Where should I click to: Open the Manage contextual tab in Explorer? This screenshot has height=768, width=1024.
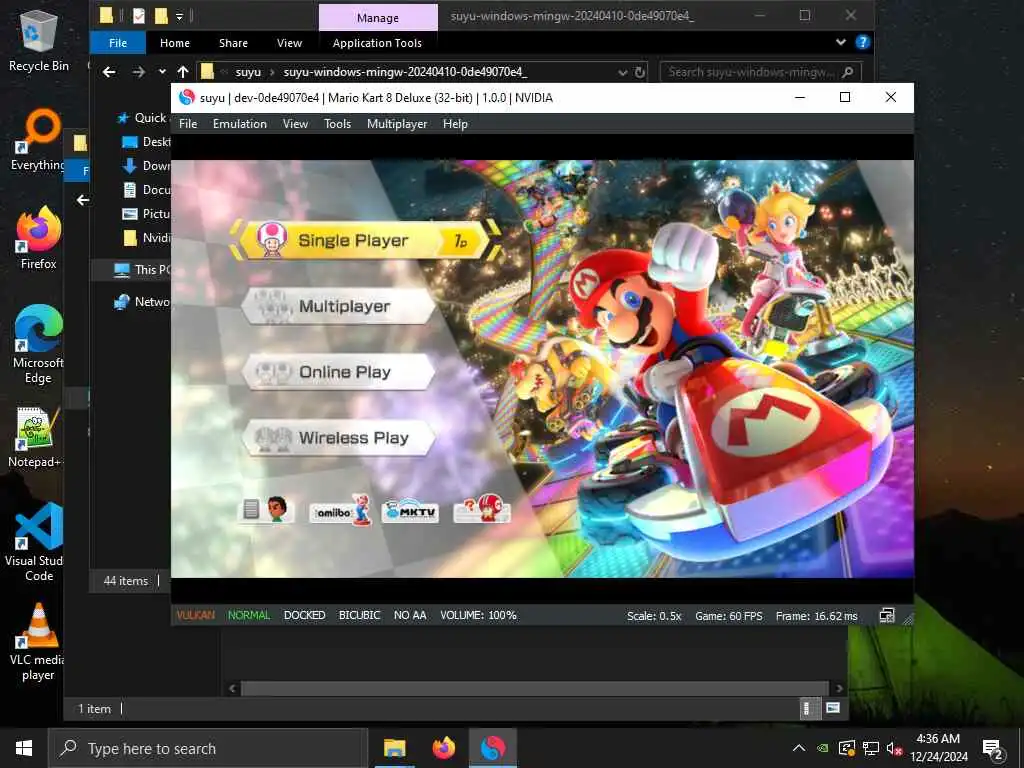click(x=377, y=18)
